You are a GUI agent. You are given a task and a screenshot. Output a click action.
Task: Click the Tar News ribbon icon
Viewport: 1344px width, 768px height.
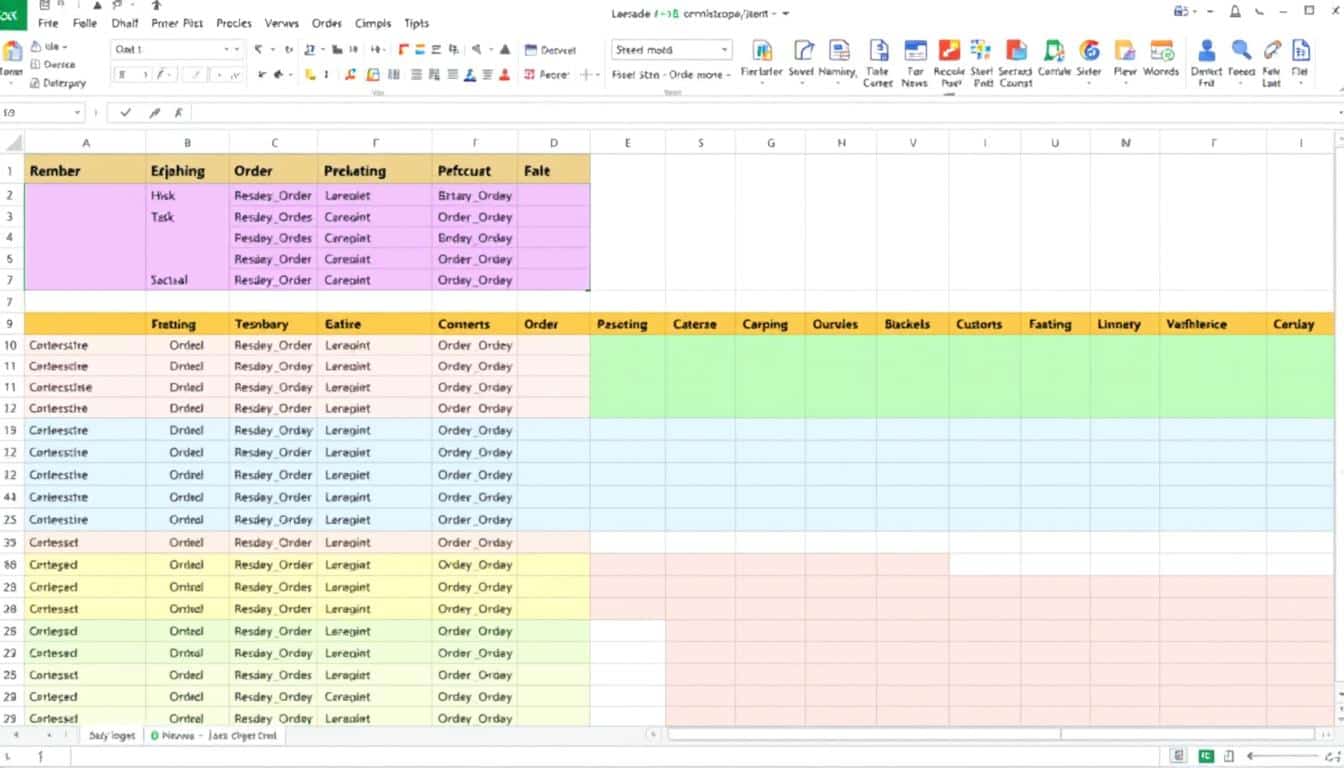pos(915,51)
